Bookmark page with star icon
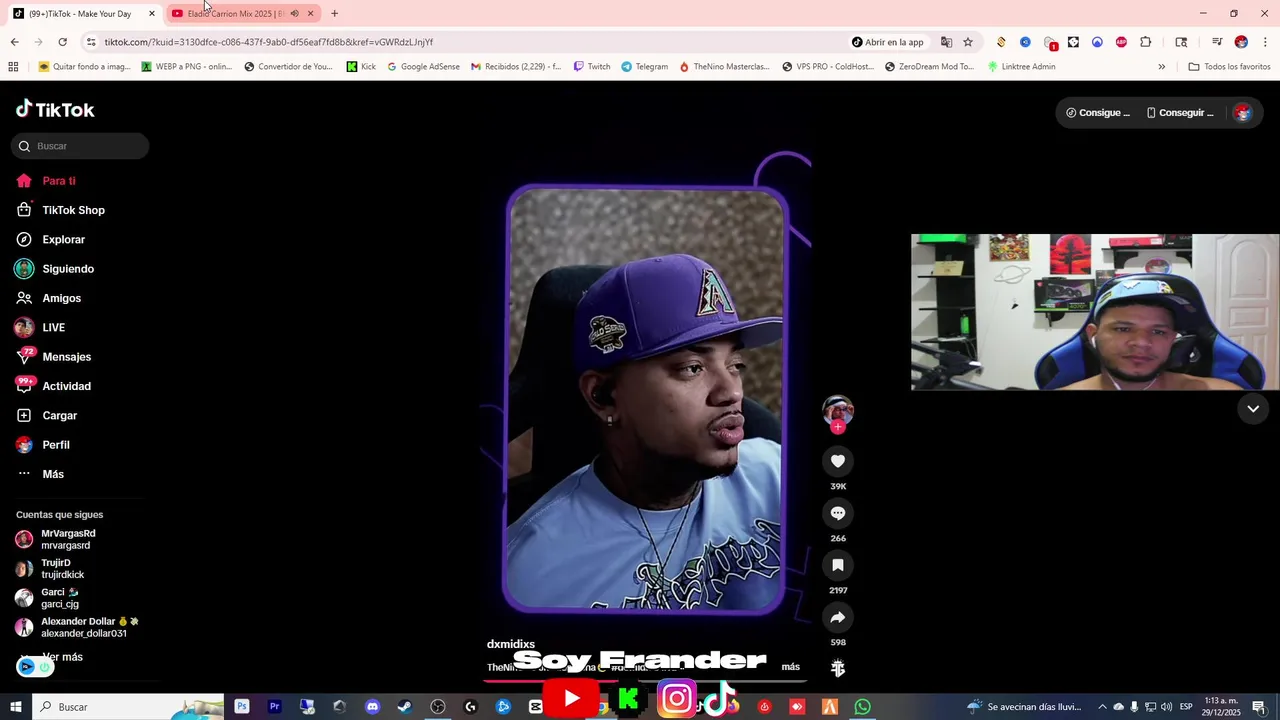1280x720 pixels. click(x=968, y=42)
